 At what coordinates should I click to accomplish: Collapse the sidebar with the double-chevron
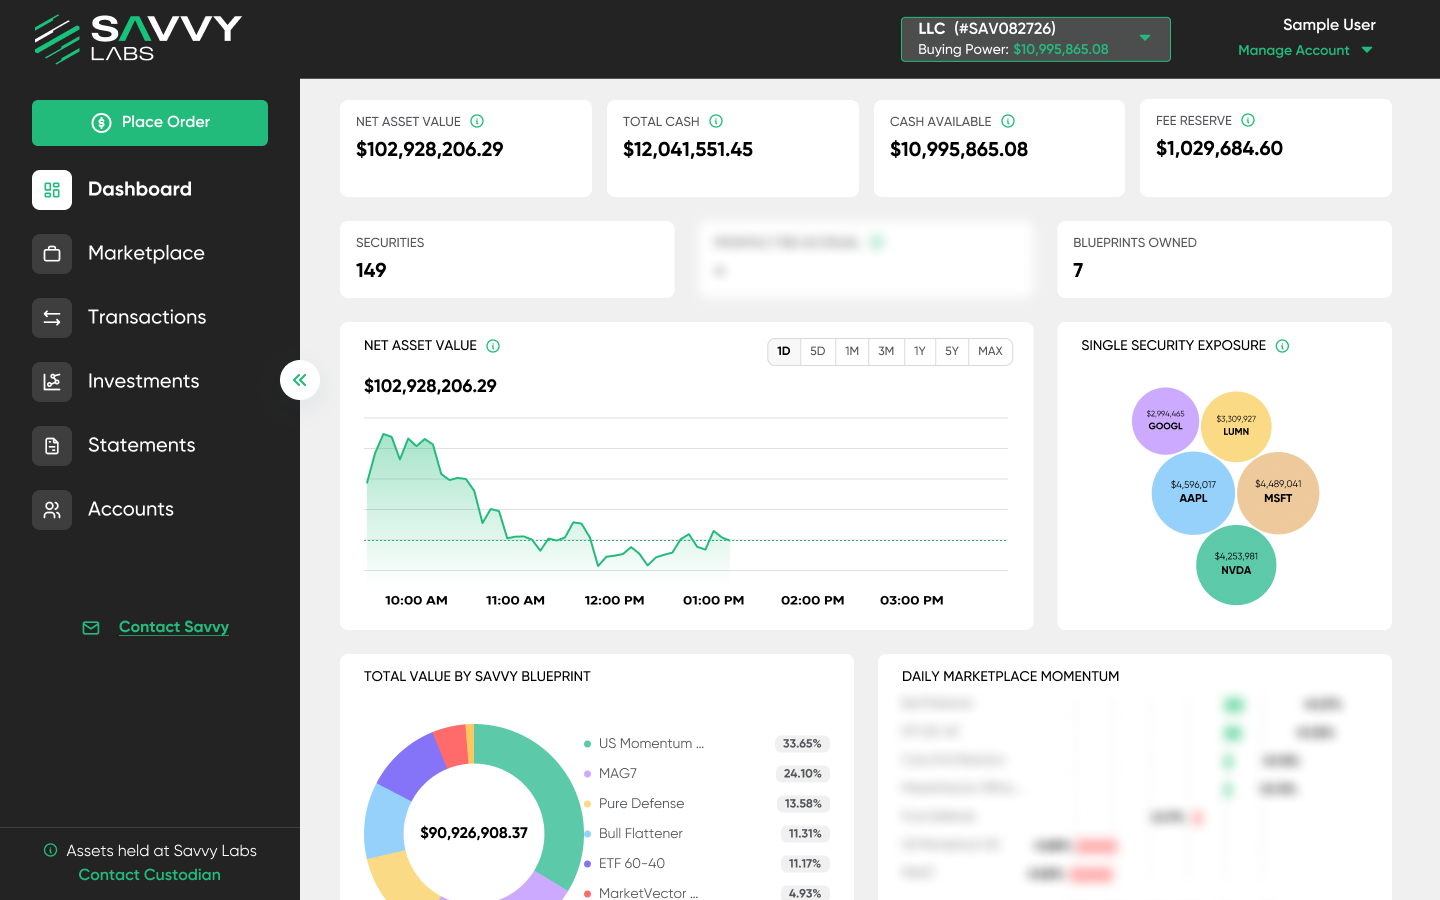300,380
